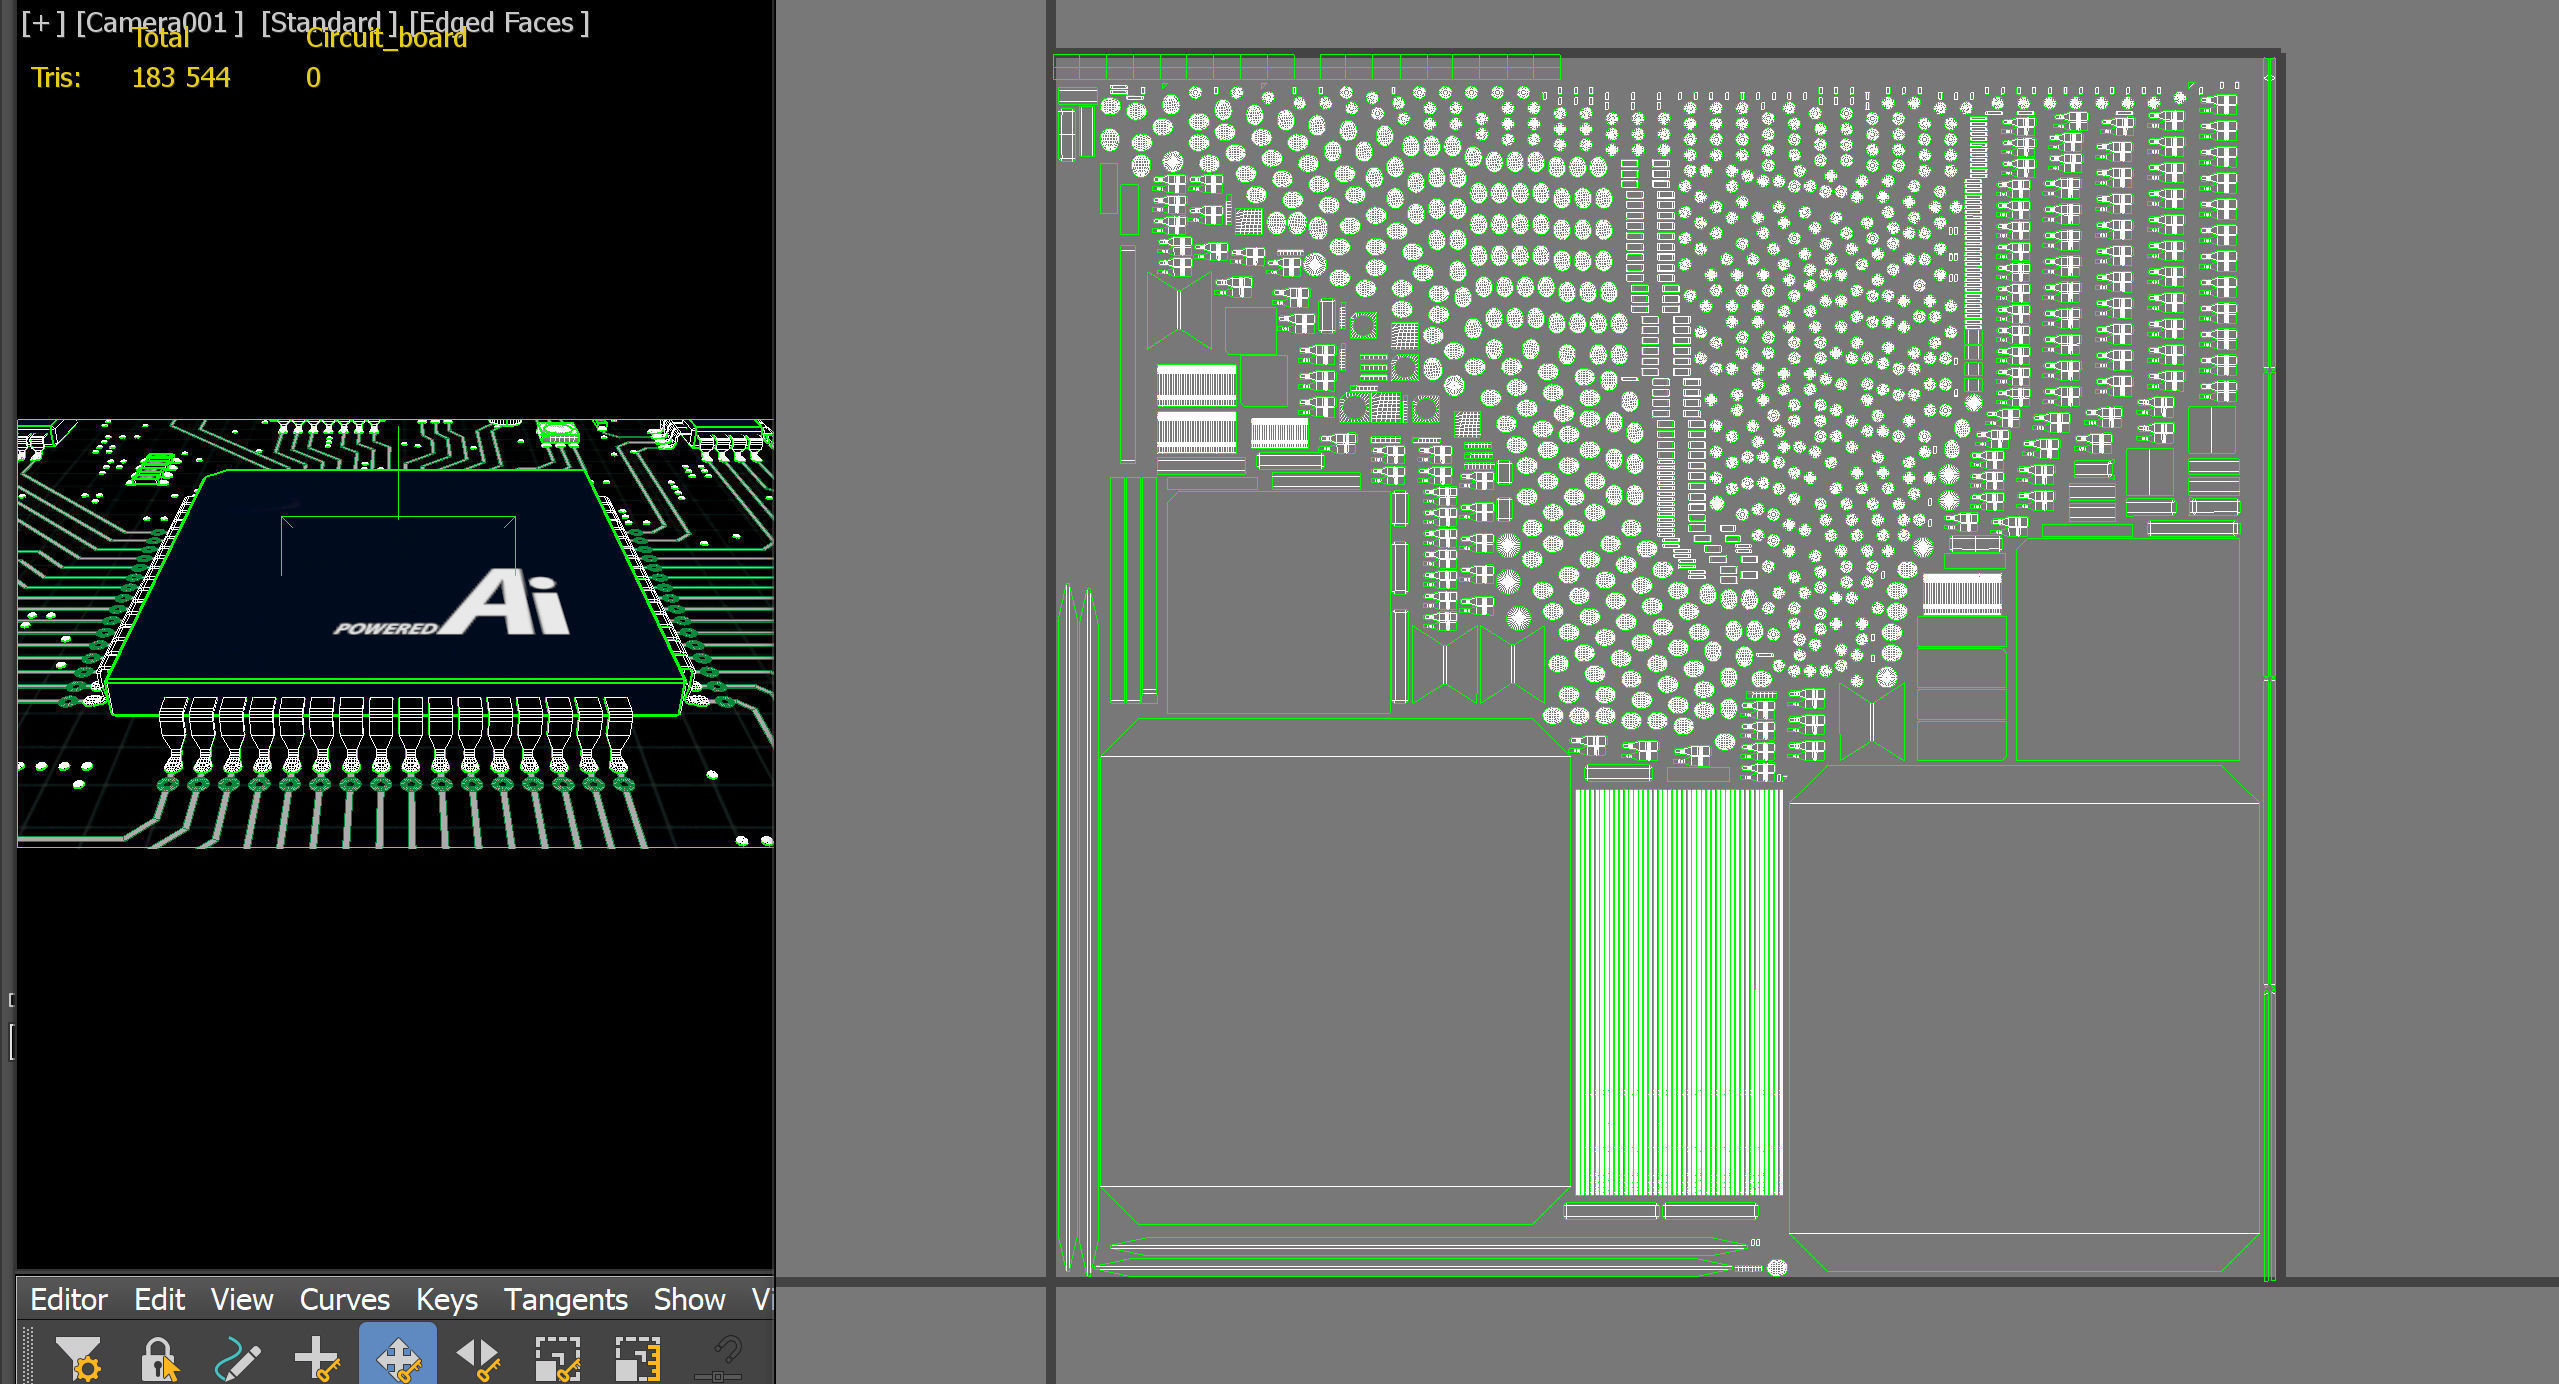2559x1384 pixels.
Task: Open the Edit menu in curve editor
Action: click(159, 1299)
